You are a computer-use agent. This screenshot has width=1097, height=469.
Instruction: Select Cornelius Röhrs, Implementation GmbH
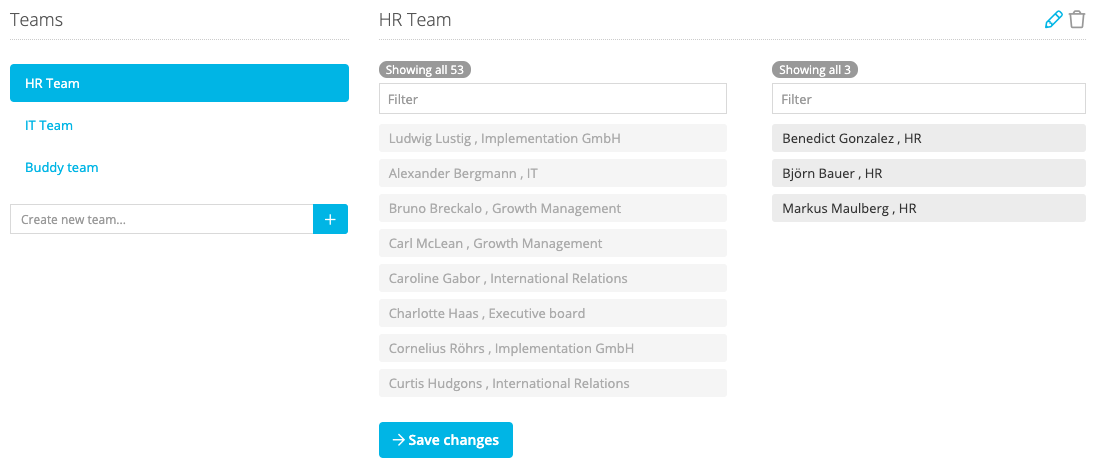tap(553, 348)
